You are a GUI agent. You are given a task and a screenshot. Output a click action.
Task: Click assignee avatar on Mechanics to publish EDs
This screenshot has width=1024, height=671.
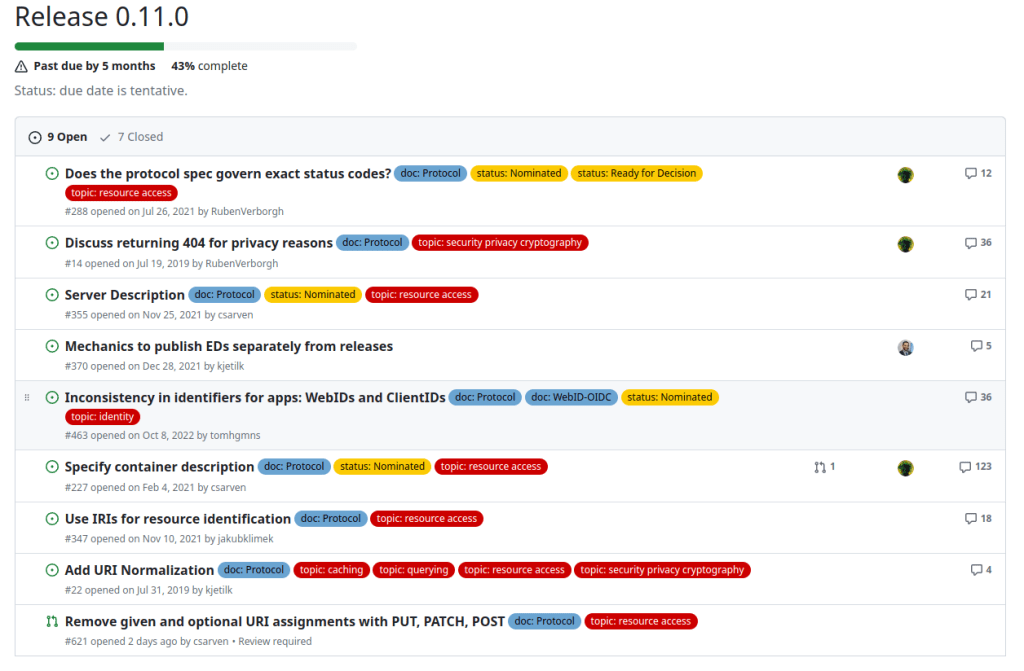[905, 348]
